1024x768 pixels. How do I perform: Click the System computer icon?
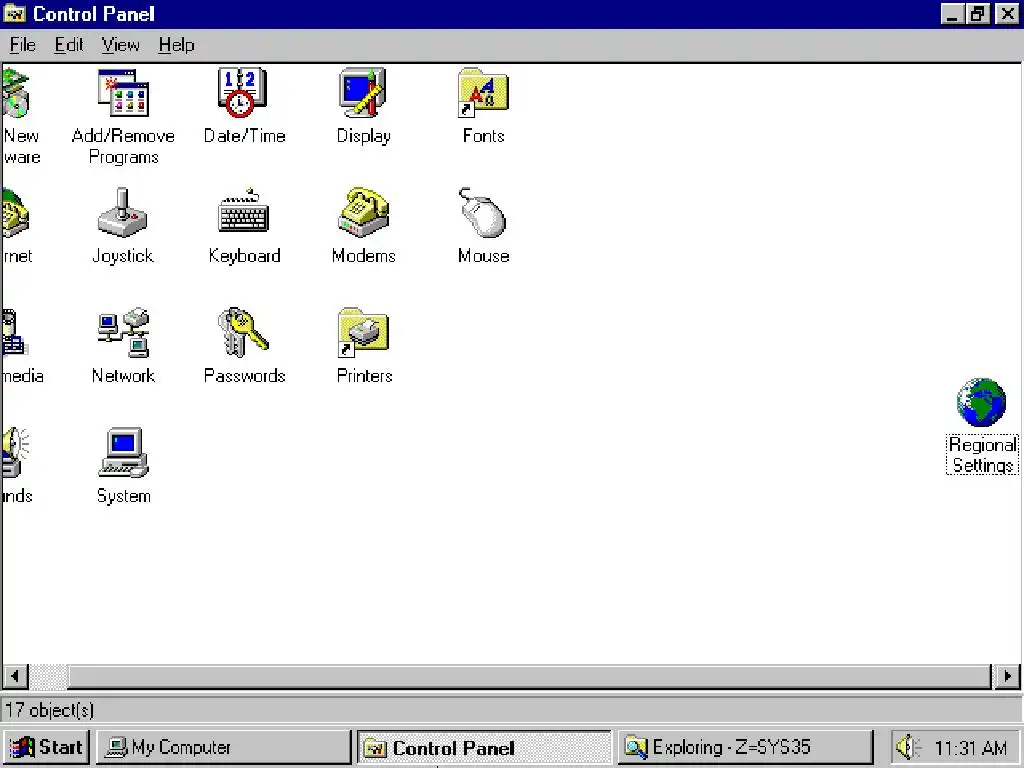[123, 453]
